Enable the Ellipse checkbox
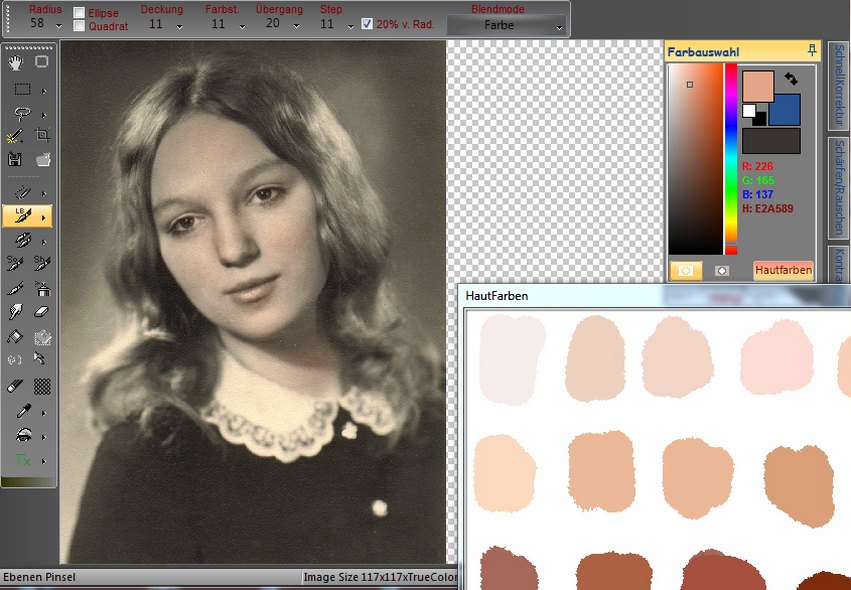 (x=79, y=13)
